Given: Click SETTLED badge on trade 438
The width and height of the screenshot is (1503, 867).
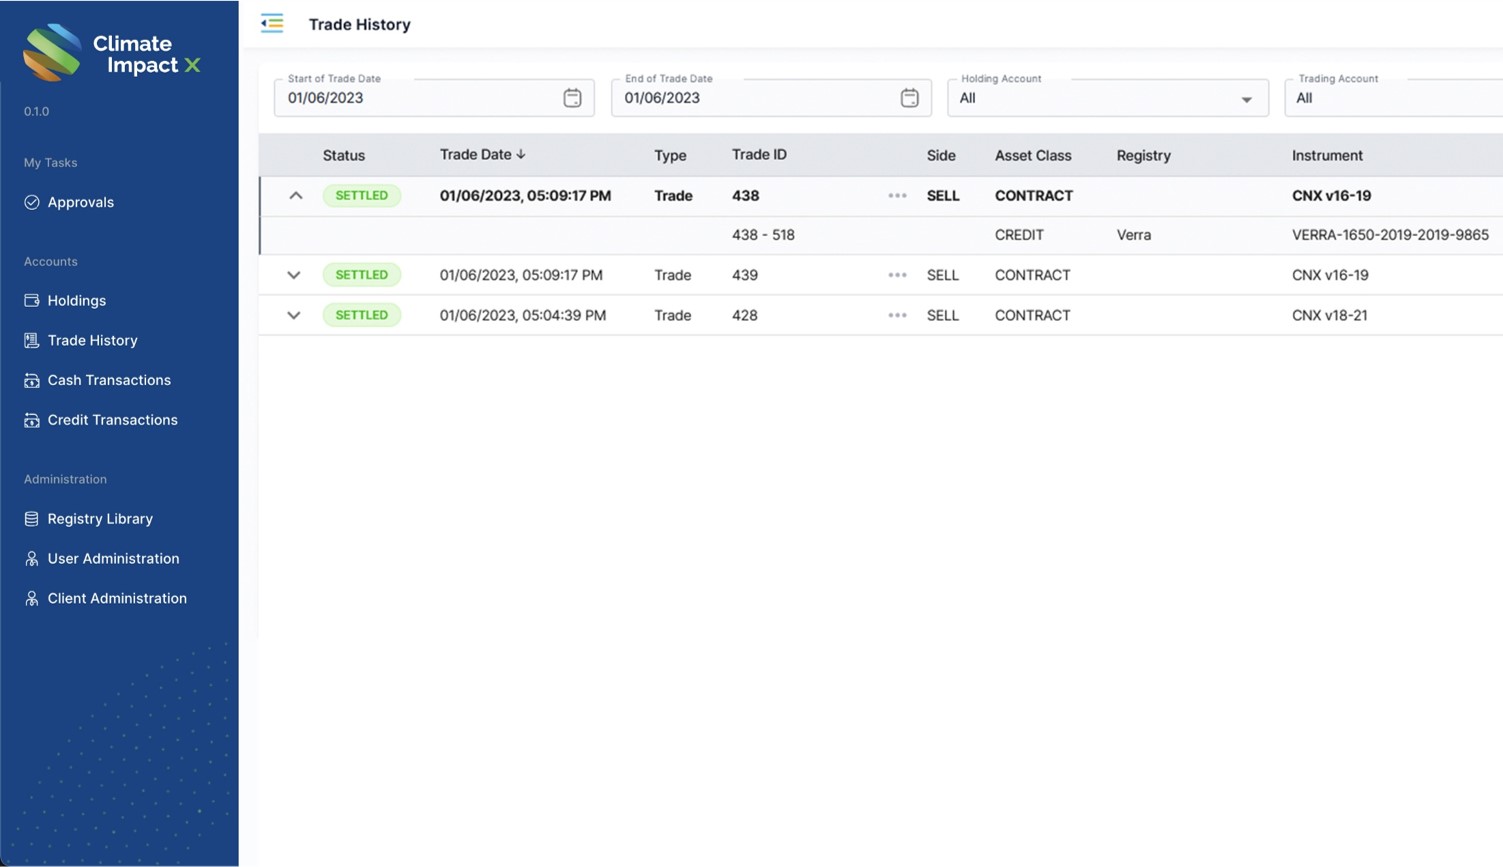Looking at the screenshot, I should pyautogui.click(x=362, y=196).
